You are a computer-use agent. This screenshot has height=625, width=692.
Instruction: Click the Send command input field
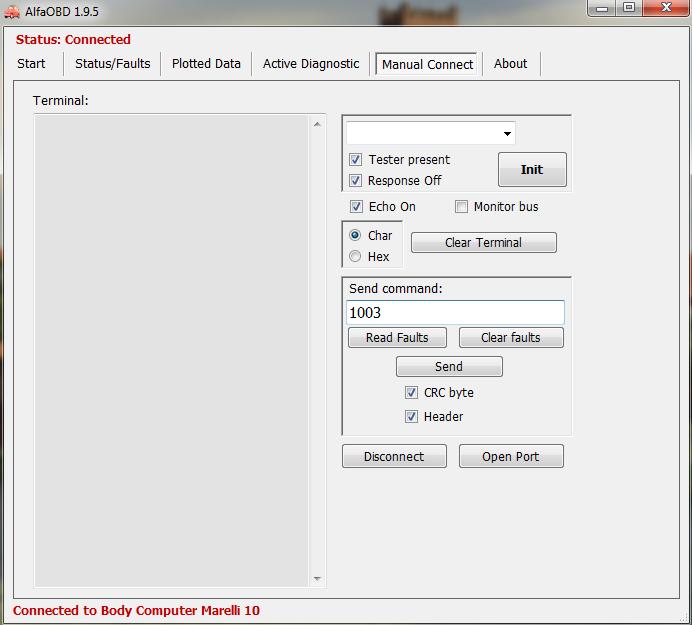click(x=455, y=312)
